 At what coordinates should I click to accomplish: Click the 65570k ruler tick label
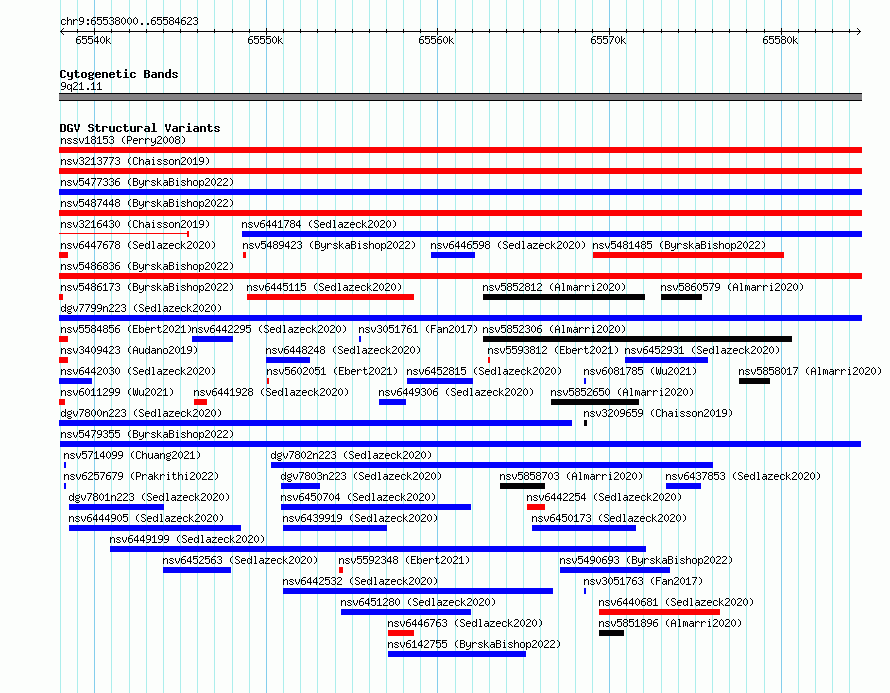608,40
